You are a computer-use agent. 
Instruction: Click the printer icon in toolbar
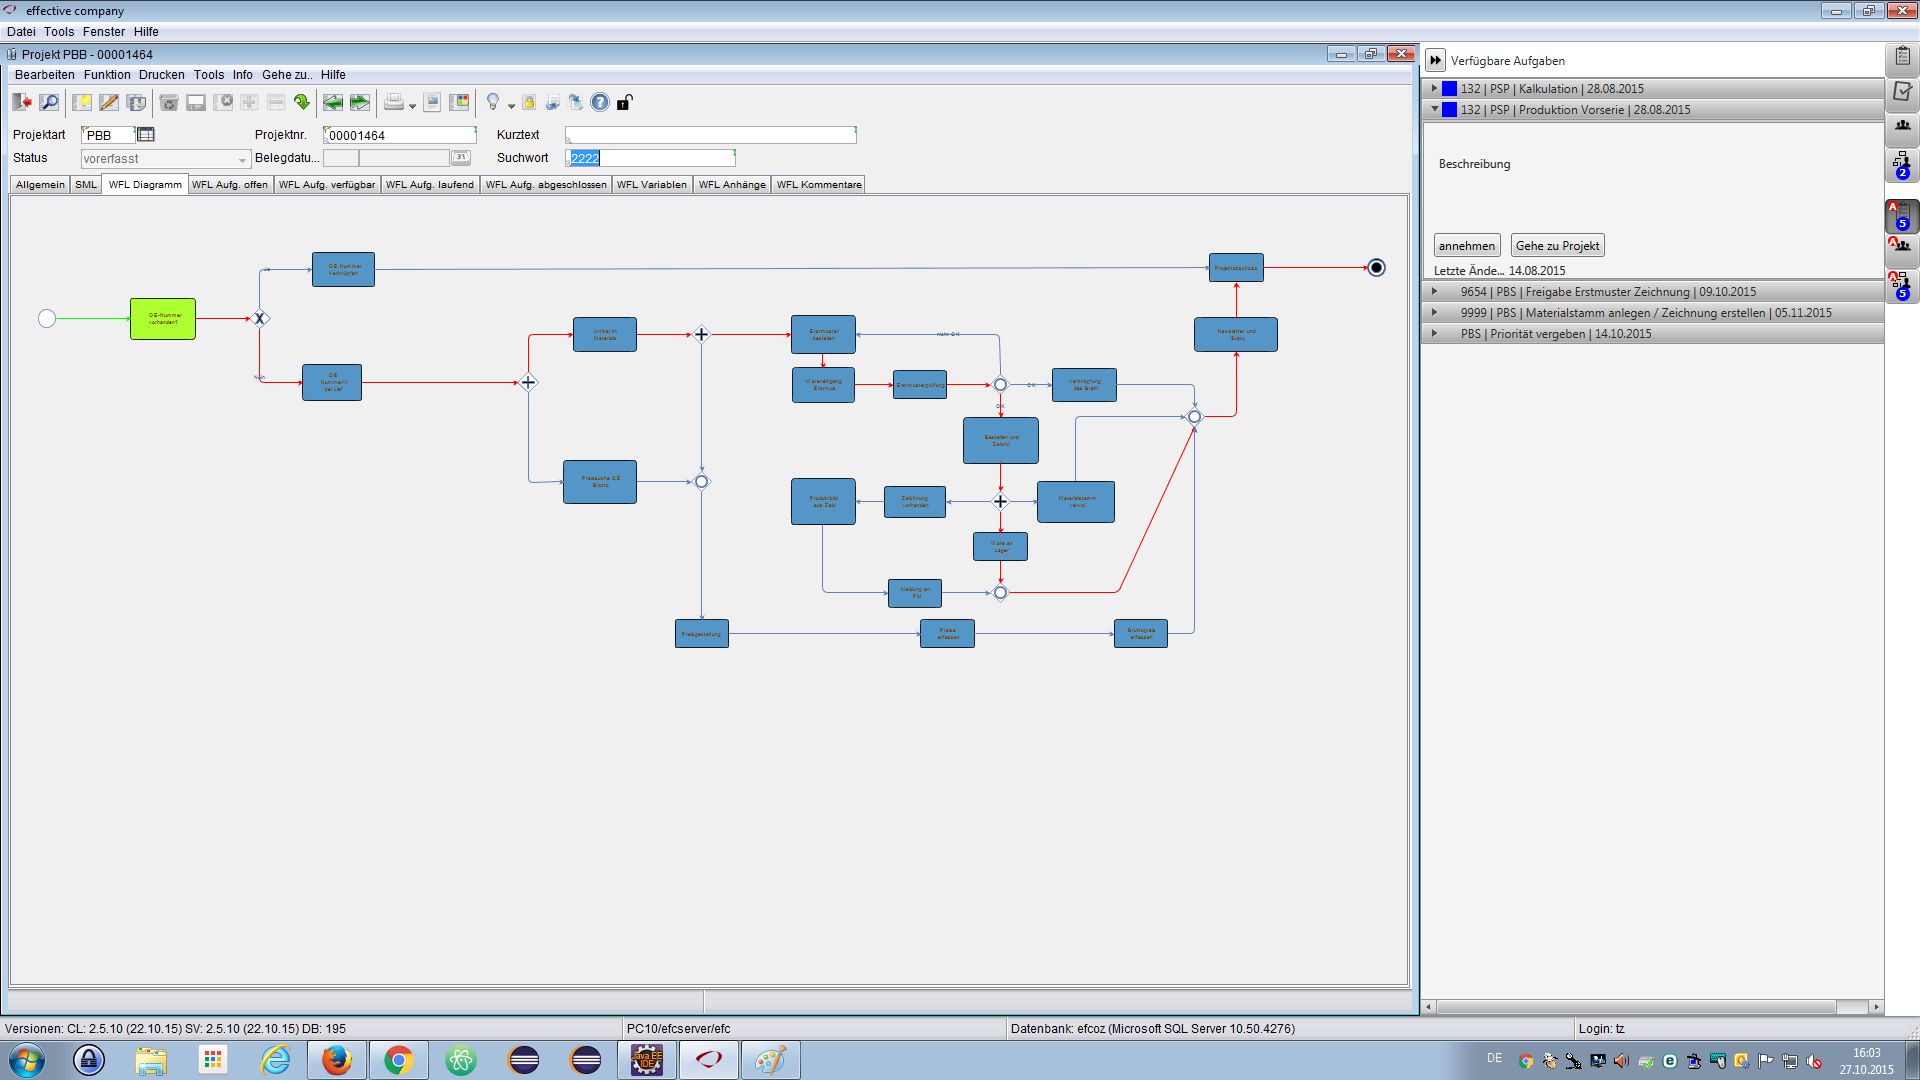pos(394,102)
